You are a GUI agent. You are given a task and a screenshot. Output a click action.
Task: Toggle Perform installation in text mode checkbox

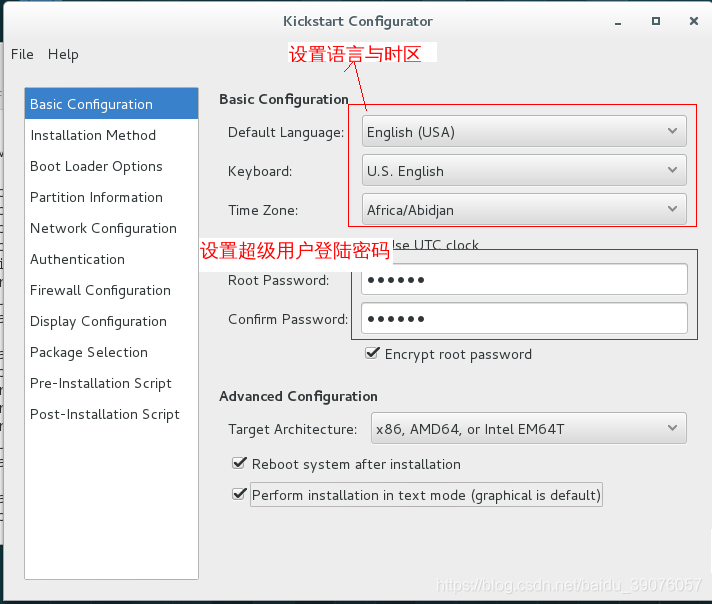239,494
